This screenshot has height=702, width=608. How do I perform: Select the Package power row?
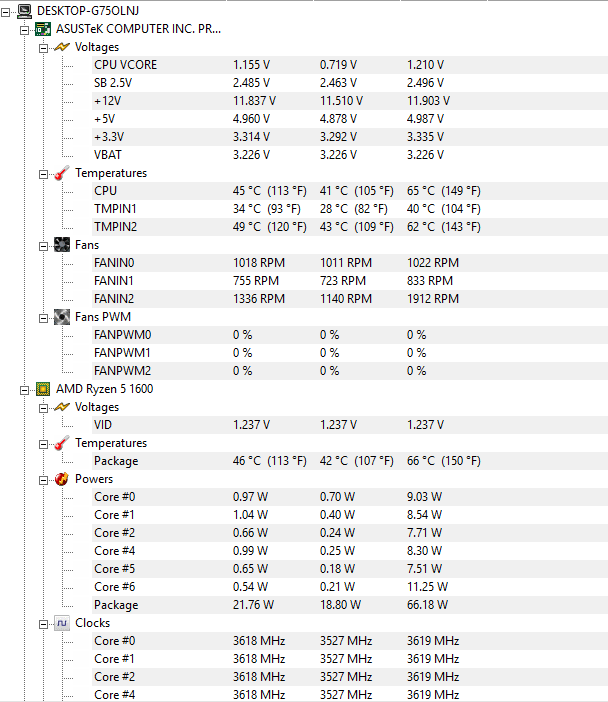point(350,605)
